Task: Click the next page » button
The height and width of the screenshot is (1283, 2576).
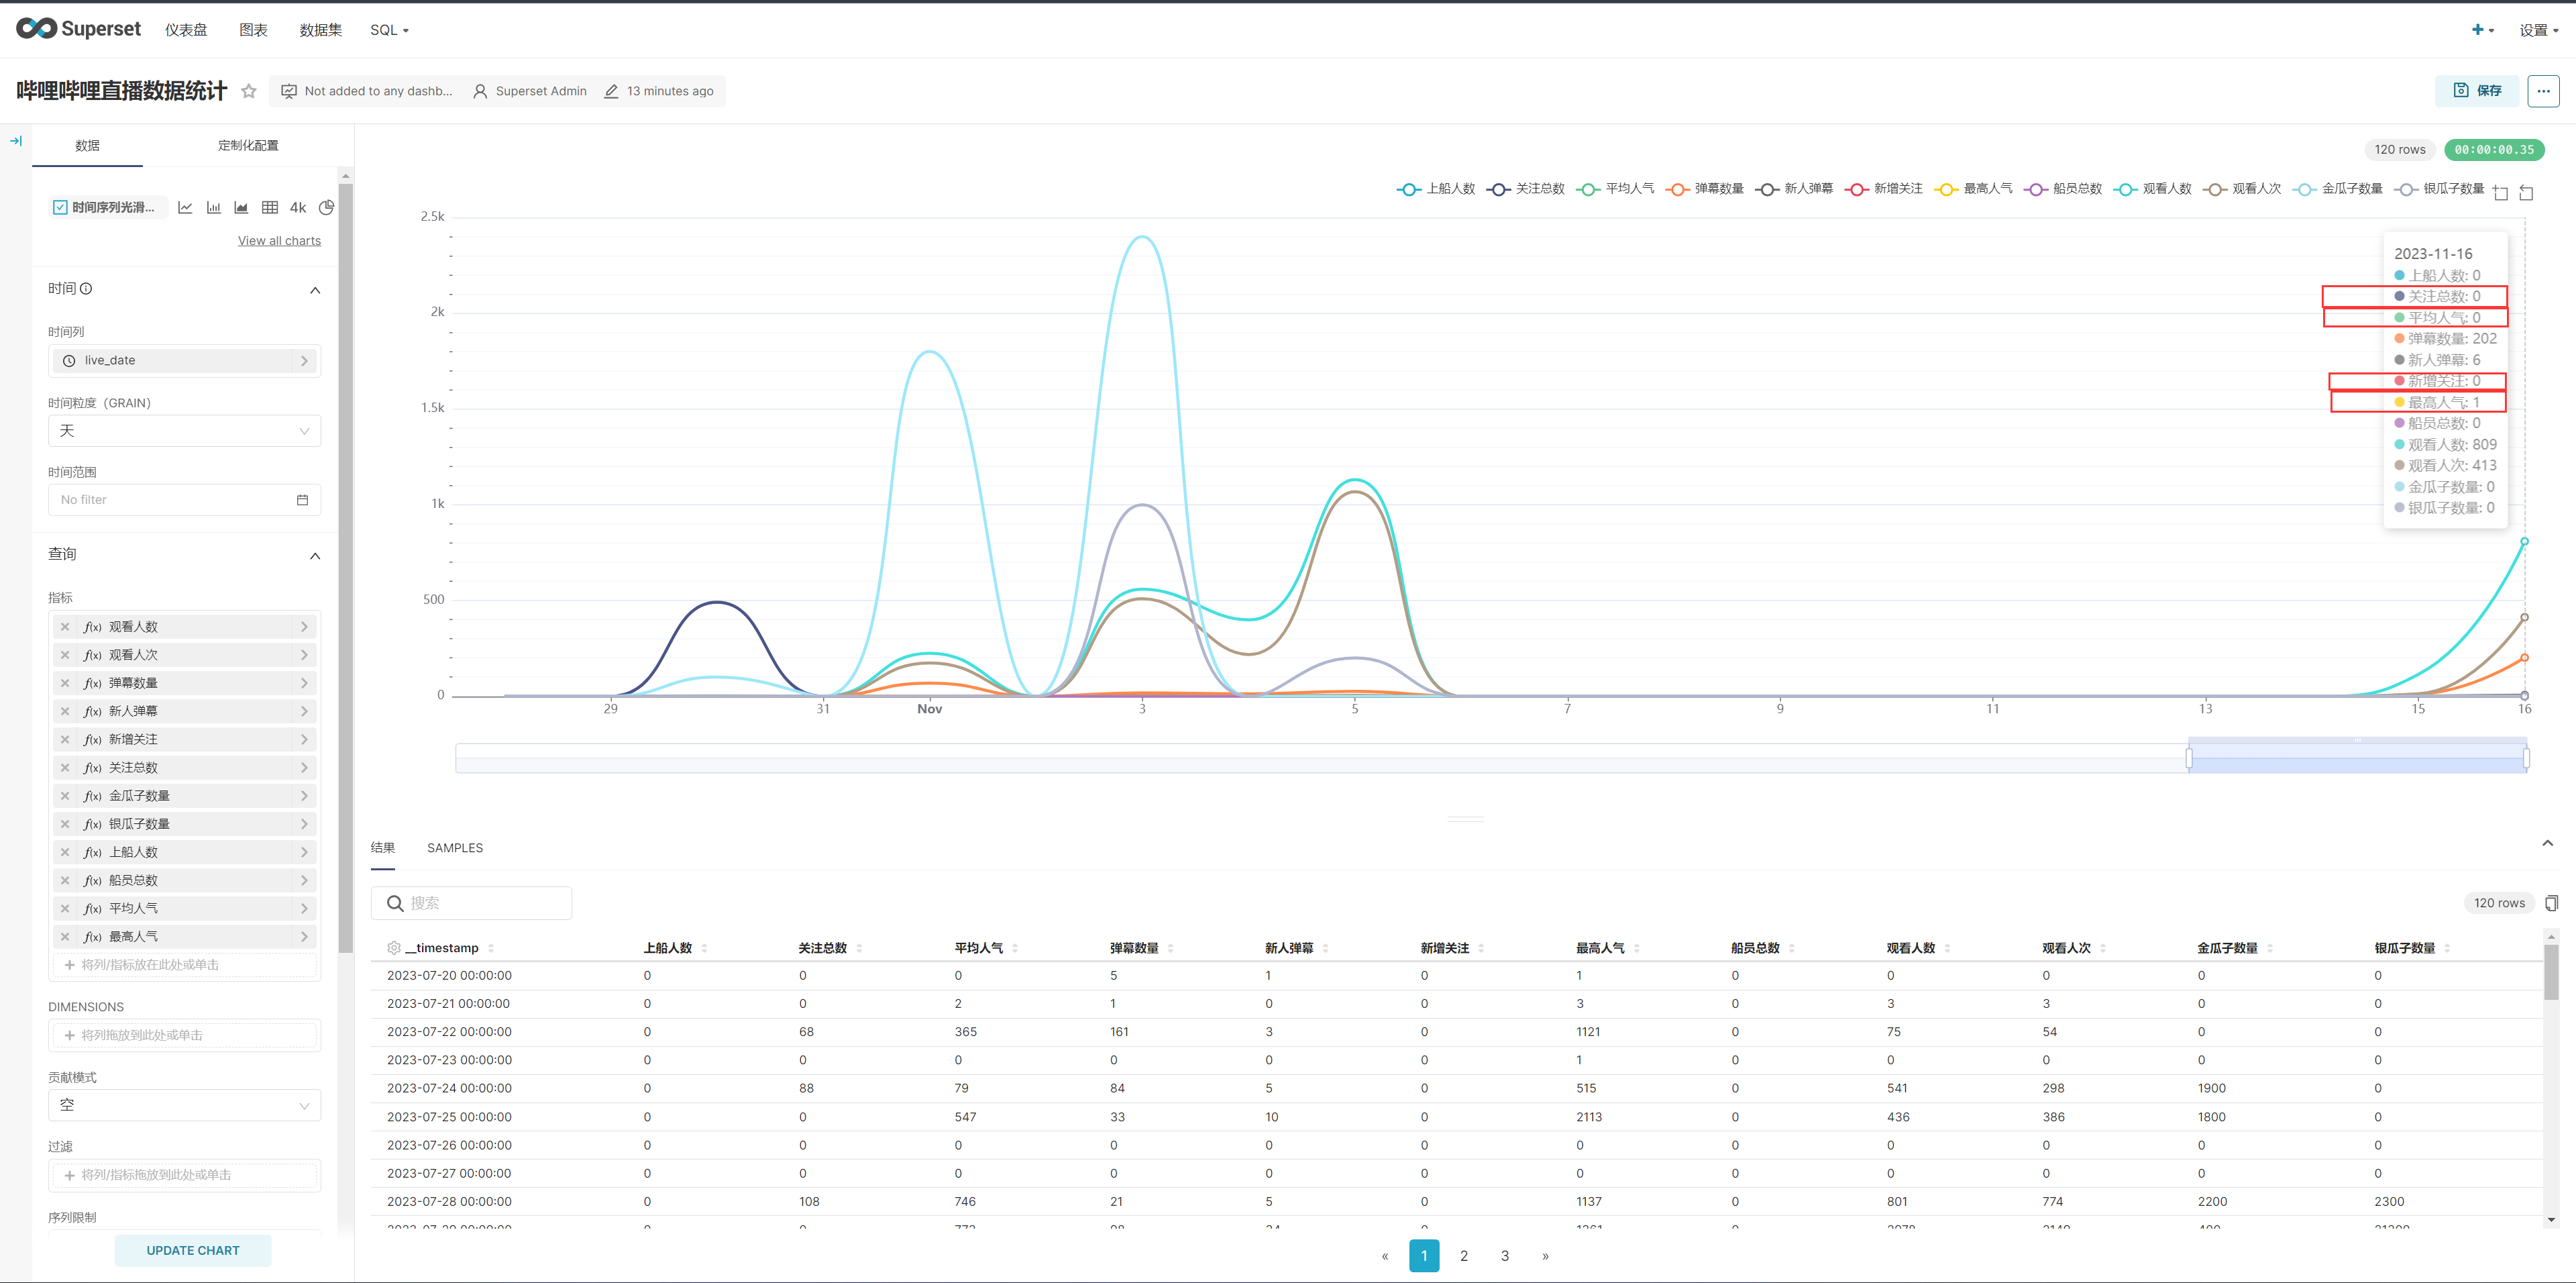Action: point(1545,1256)
